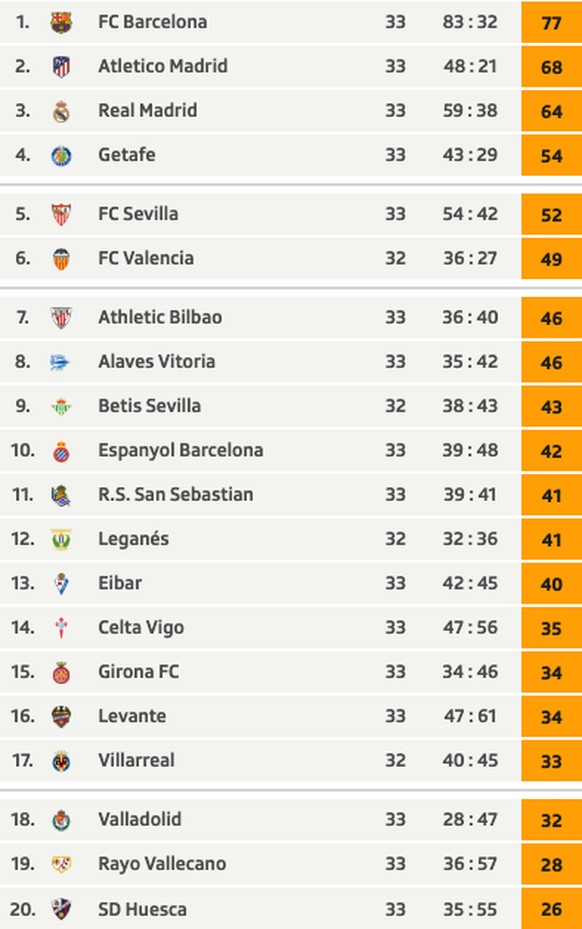This screenshot has width=582, height=929.
Task: Click Levante's 47 : 61 goal record
Action: point(470,716)
